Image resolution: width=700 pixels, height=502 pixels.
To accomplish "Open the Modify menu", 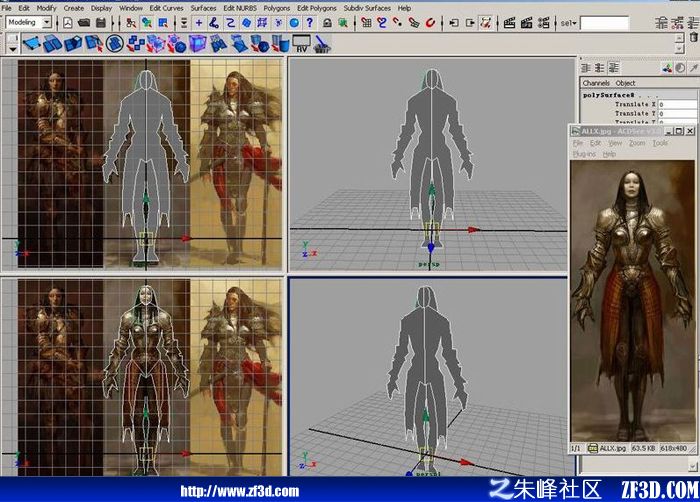I will [x=46, y=8].
